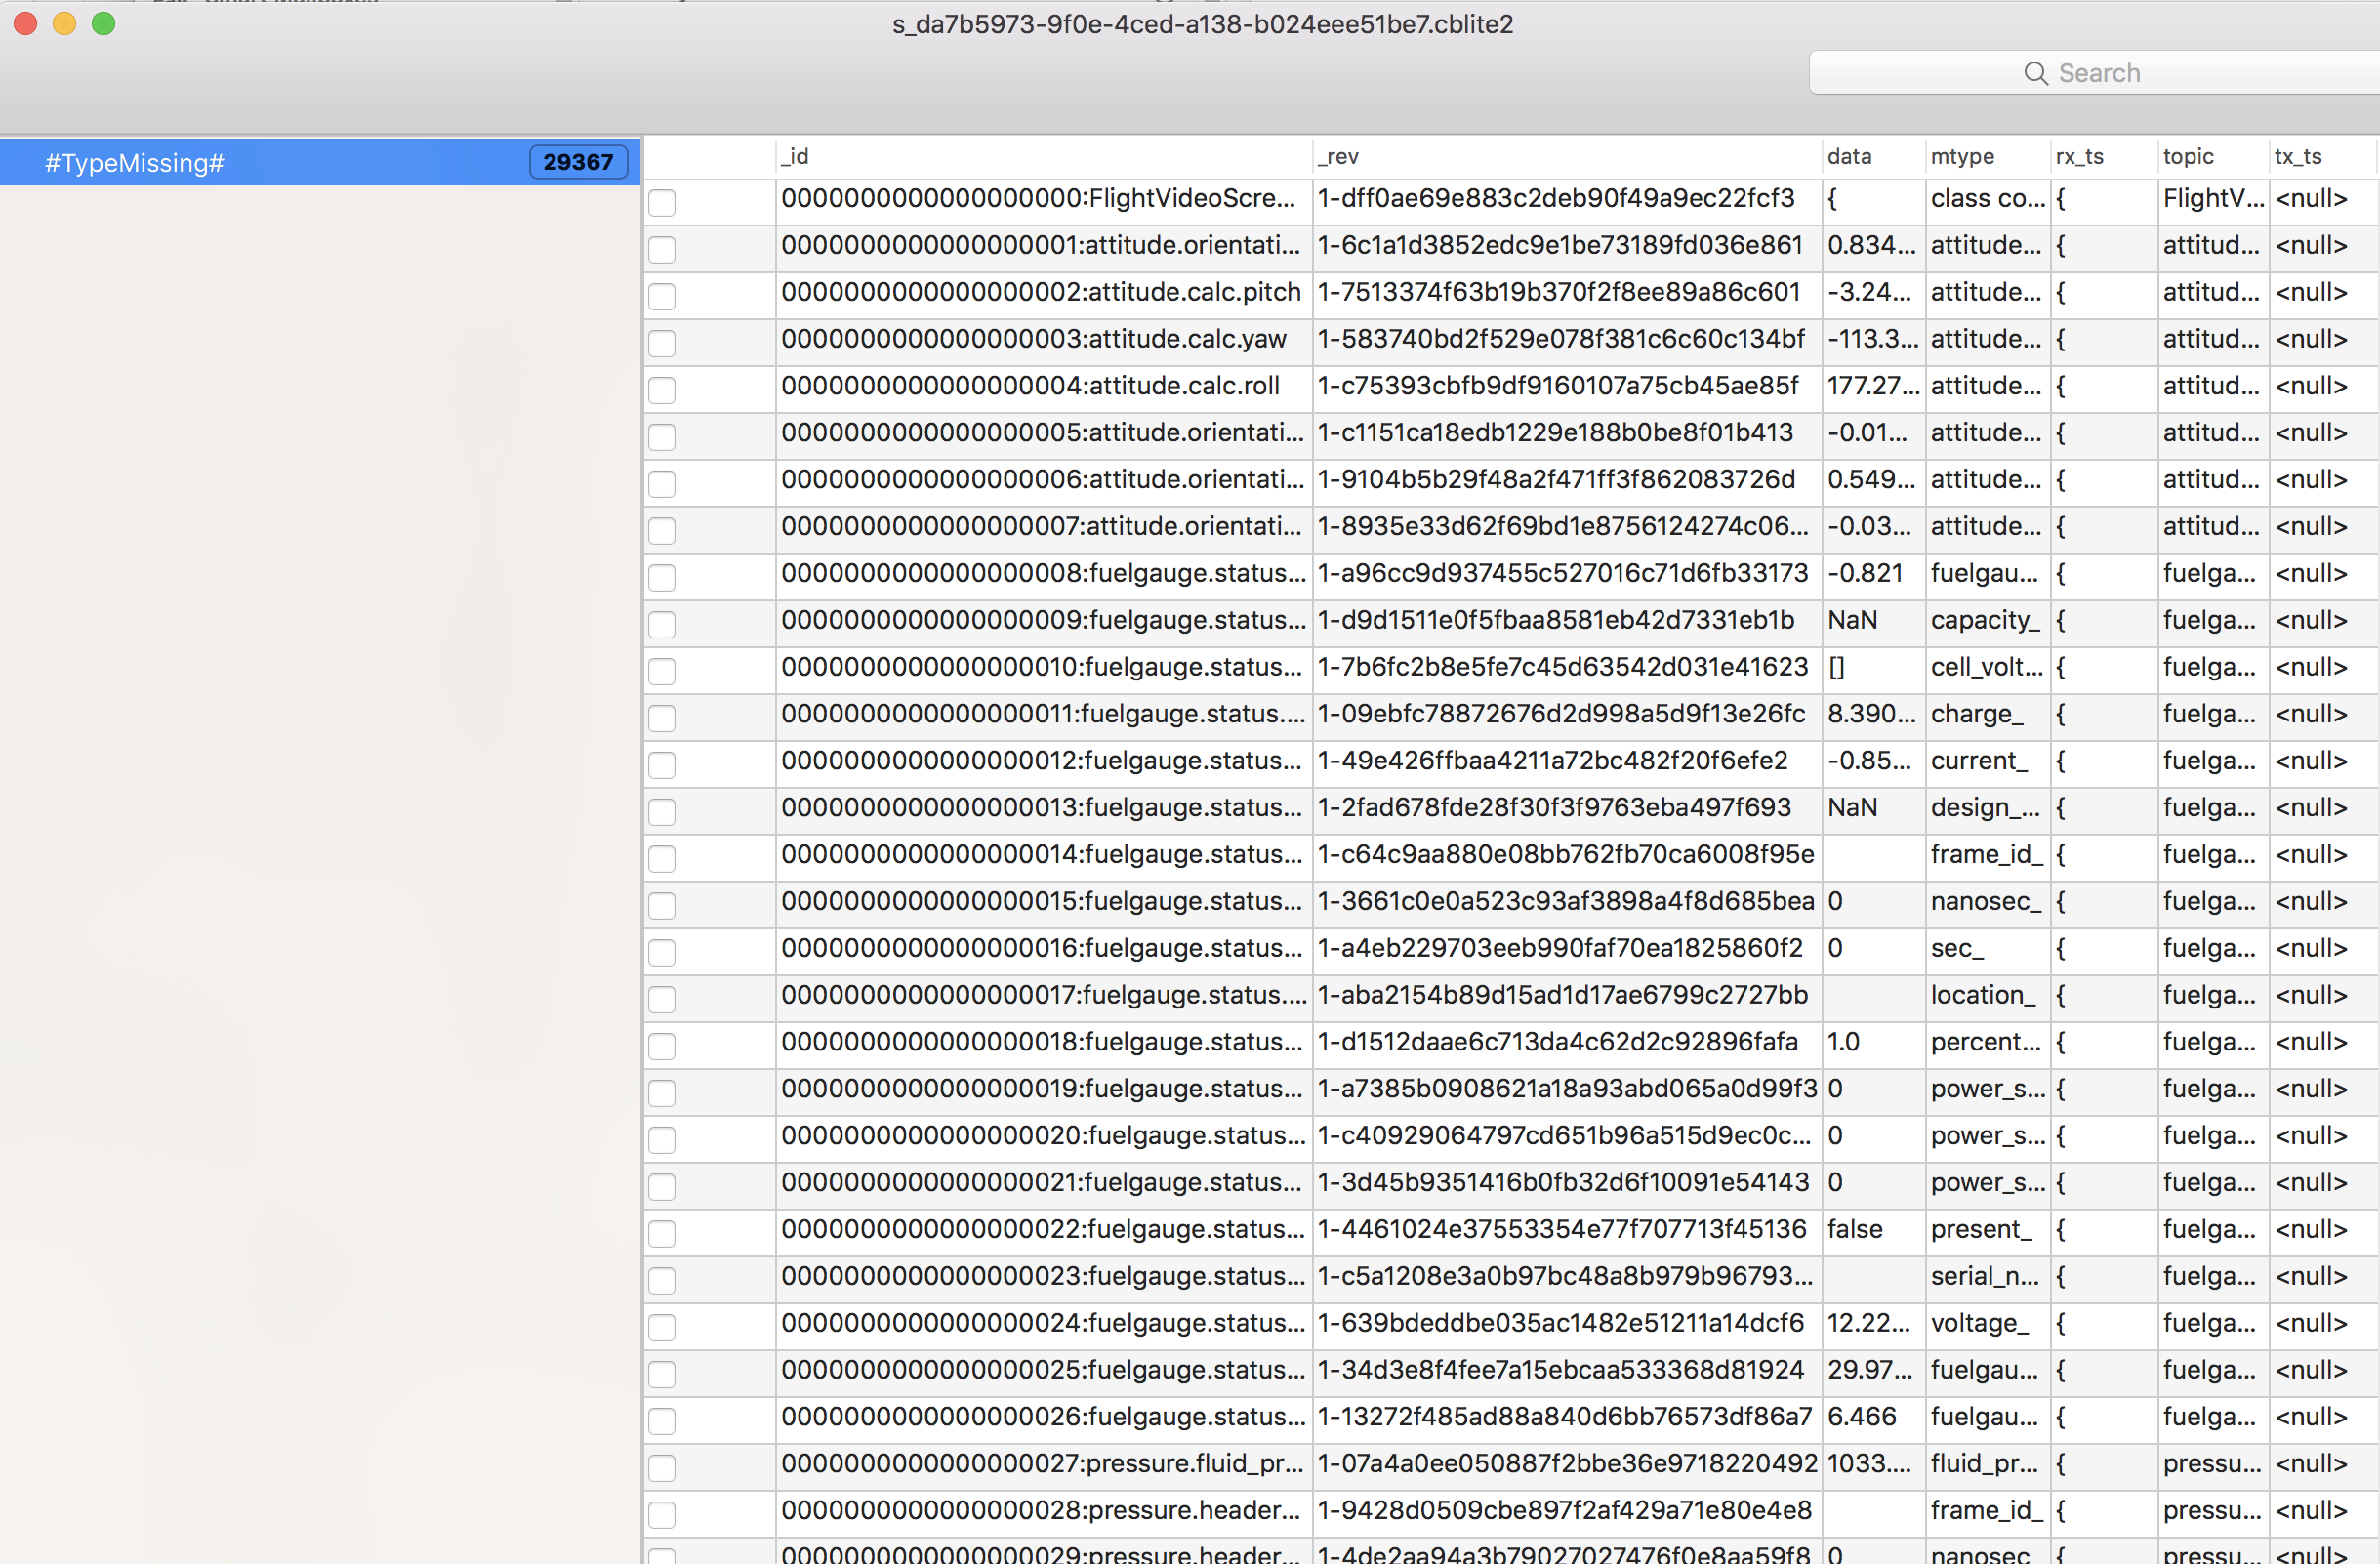This screenshot has width=2380, height=1564.
Task: Click the tx_ts column header
Action: [x=2298, y=156]
